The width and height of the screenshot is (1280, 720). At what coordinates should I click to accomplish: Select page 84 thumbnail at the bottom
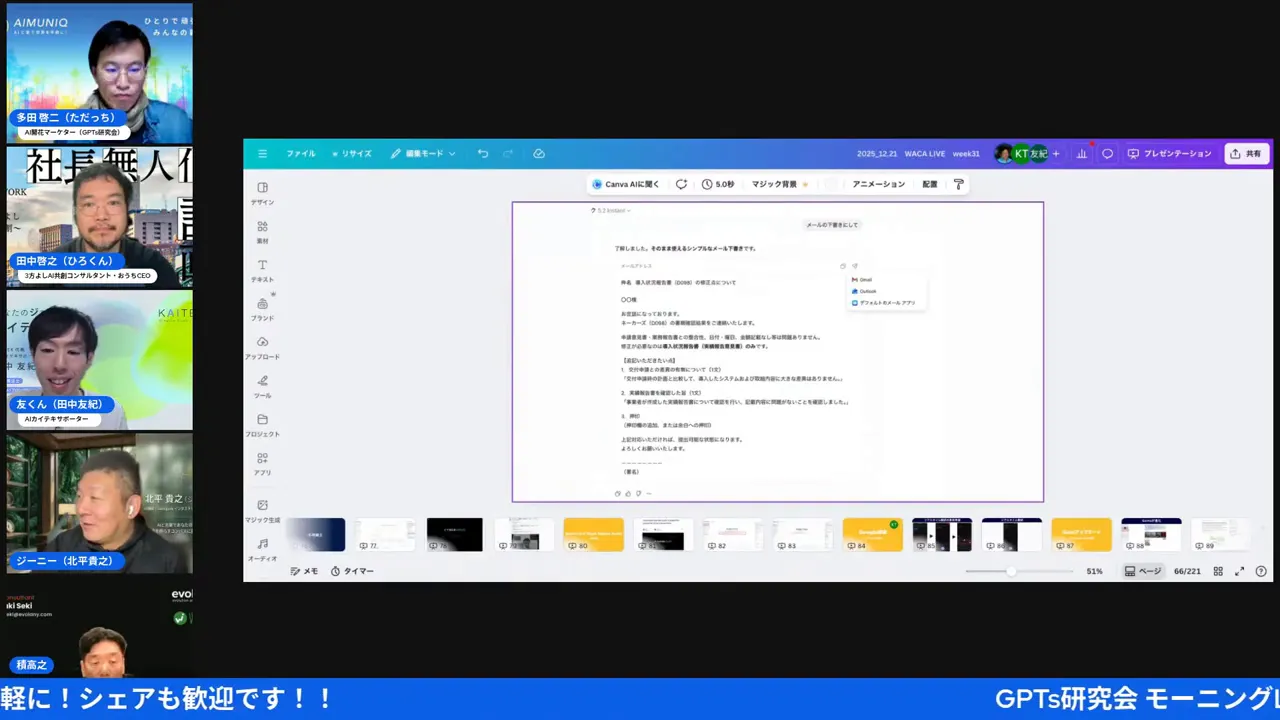pyautogui.click(x=872, y=534)
